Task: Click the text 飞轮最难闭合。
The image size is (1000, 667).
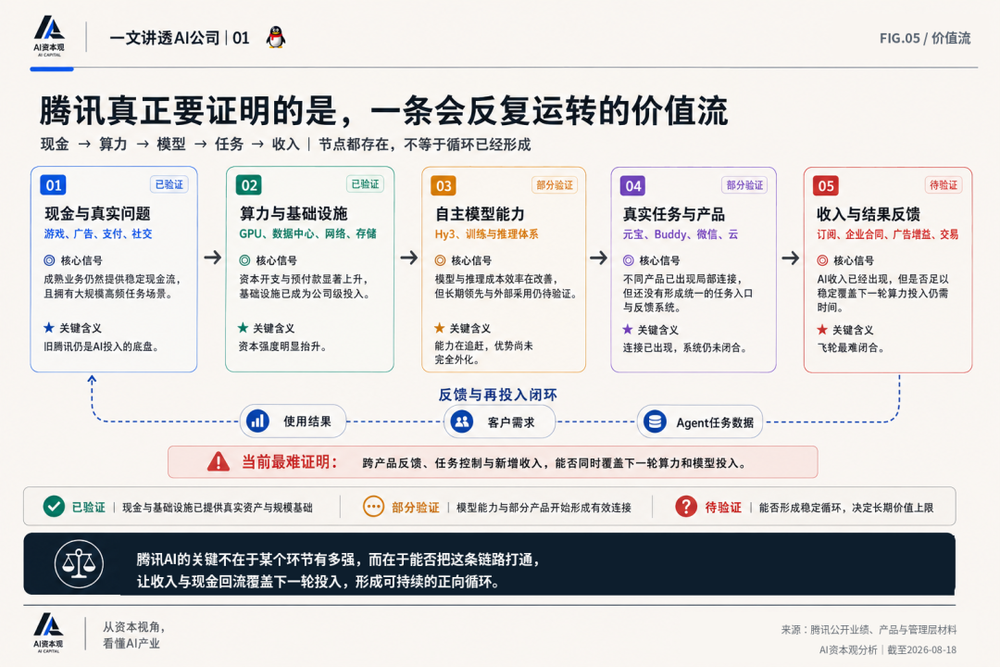Action: click(851, 348)
